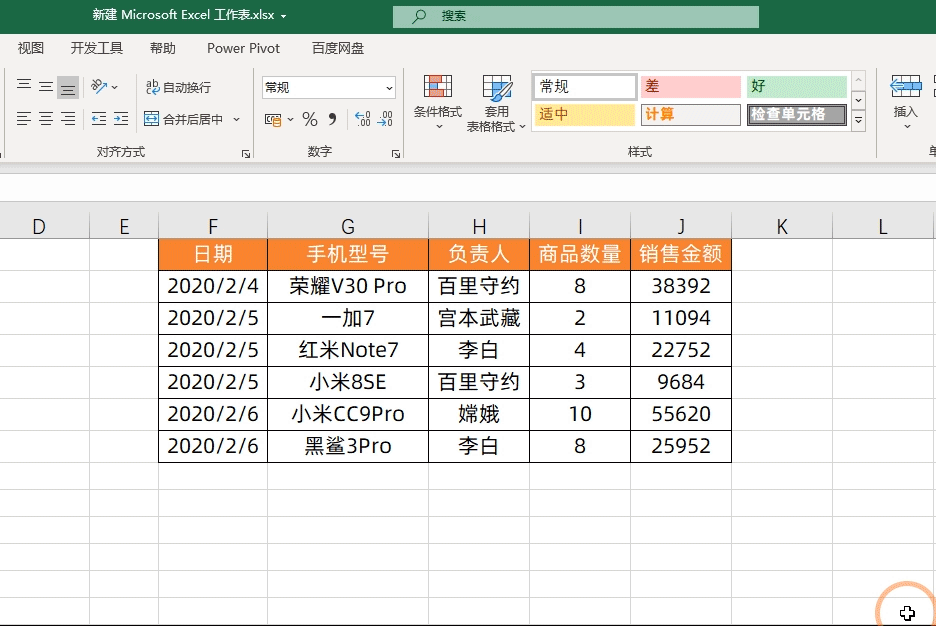Toggle bottom vertical alignment button
Viewport: 936px width, 626px height.
point(67,87)
